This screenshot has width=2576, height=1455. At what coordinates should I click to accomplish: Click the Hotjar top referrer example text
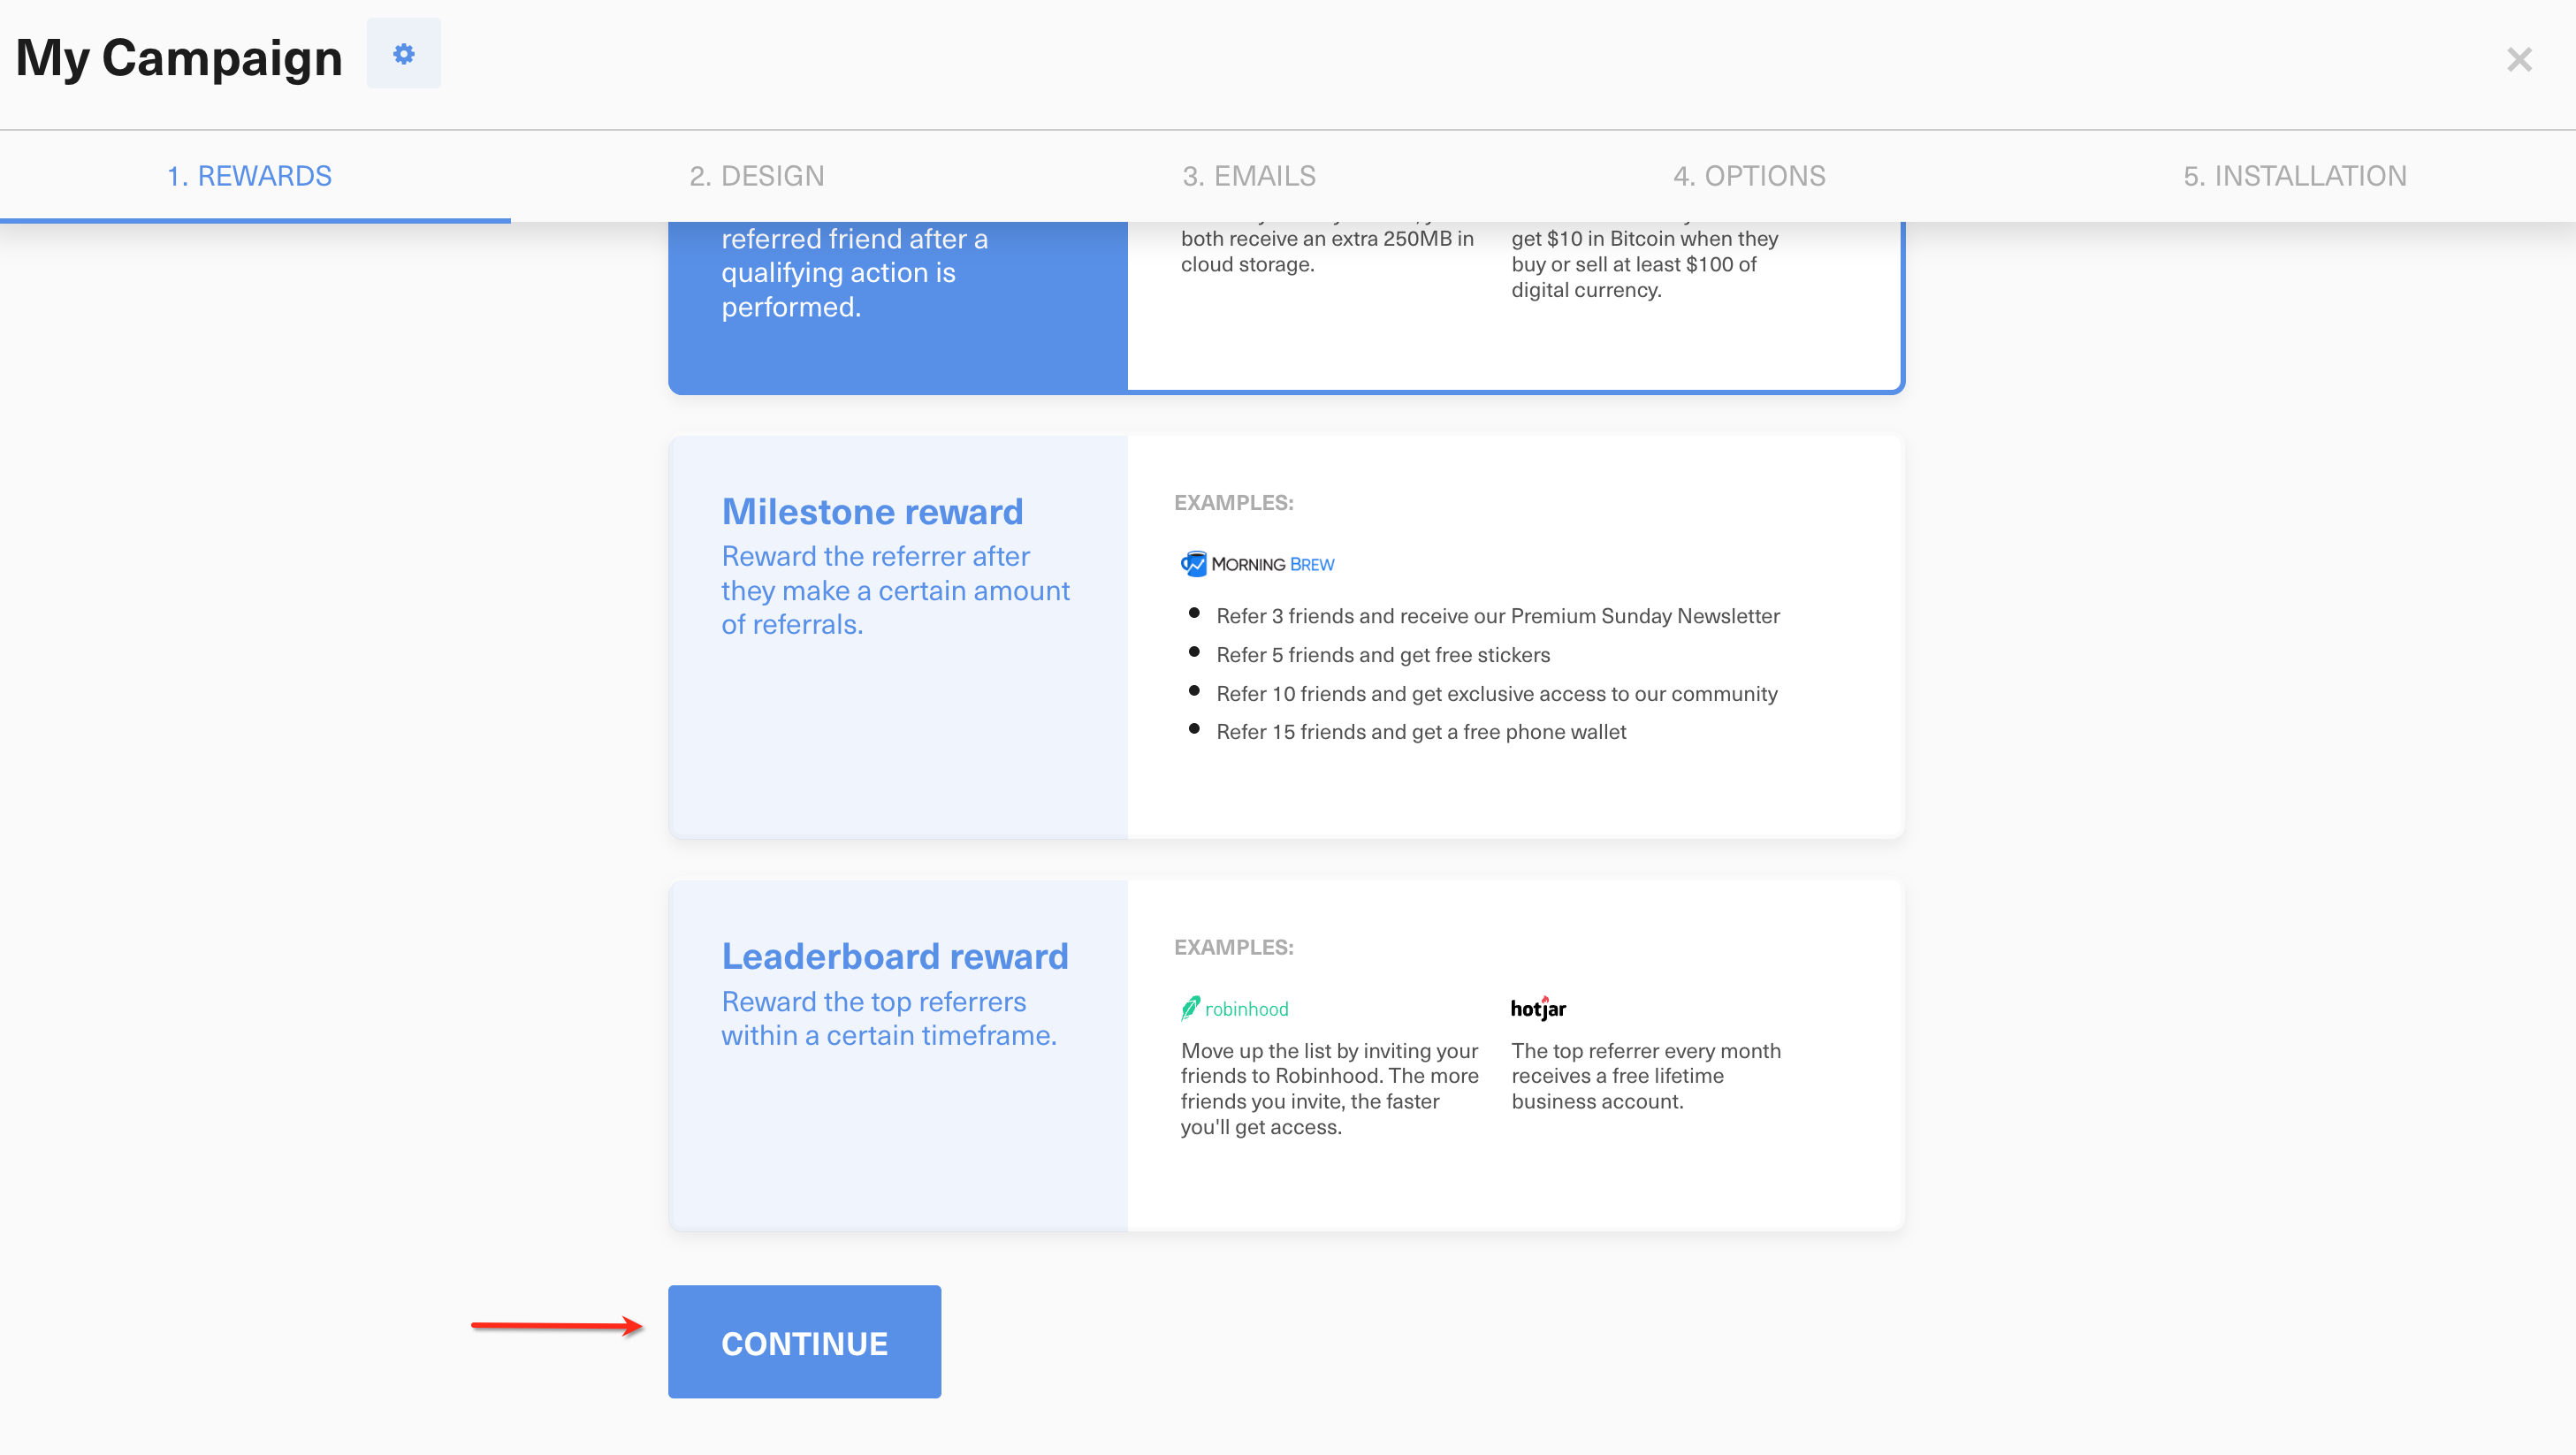[1645, 1076]
